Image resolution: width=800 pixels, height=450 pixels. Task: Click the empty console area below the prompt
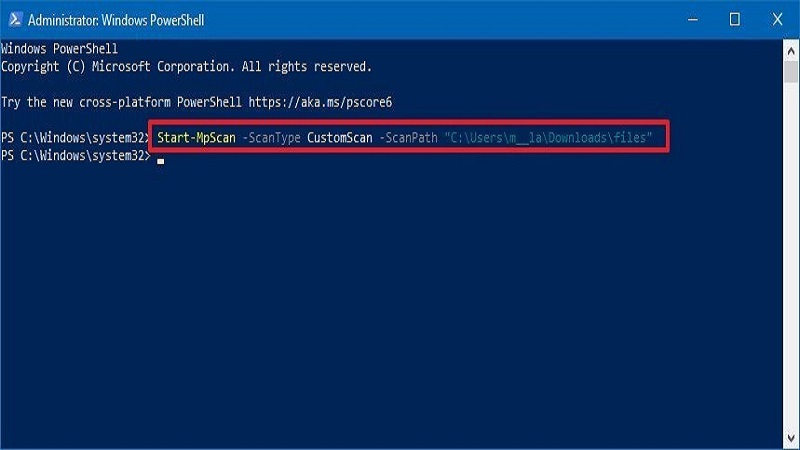tap(400, 300)
